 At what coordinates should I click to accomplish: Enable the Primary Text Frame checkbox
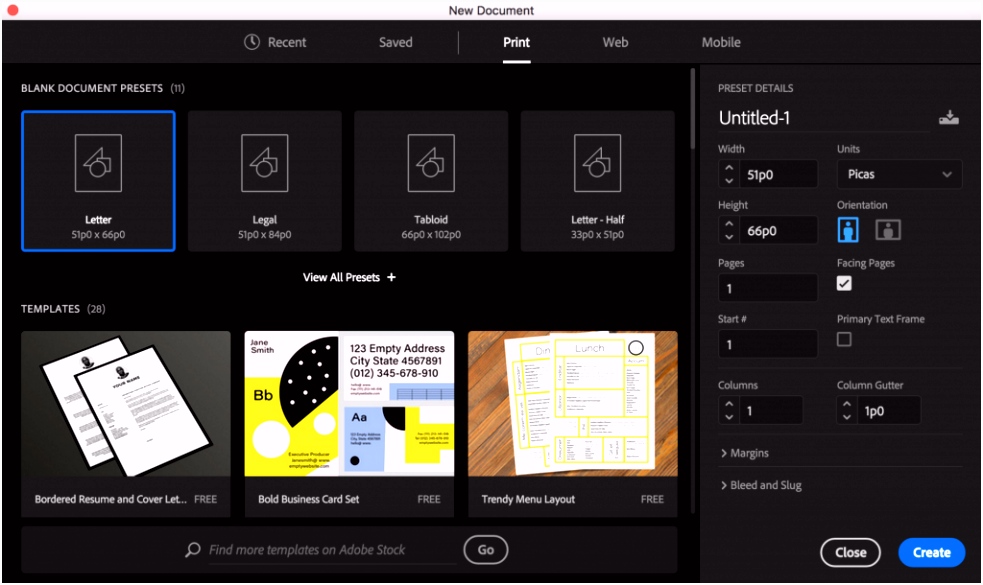pos(844,339)
